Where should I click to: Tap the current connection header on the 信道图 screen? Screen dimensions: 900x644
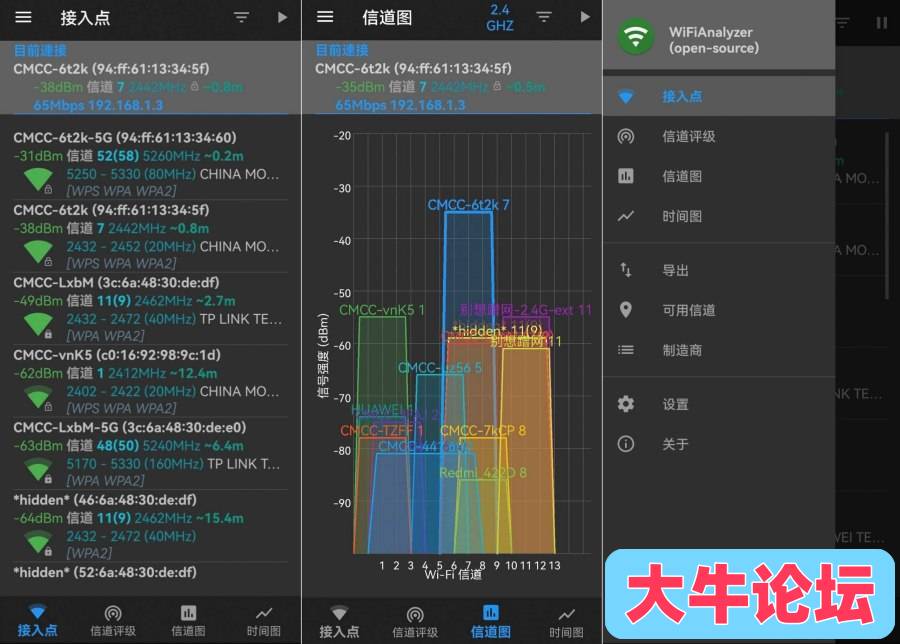tap(452, 78)
